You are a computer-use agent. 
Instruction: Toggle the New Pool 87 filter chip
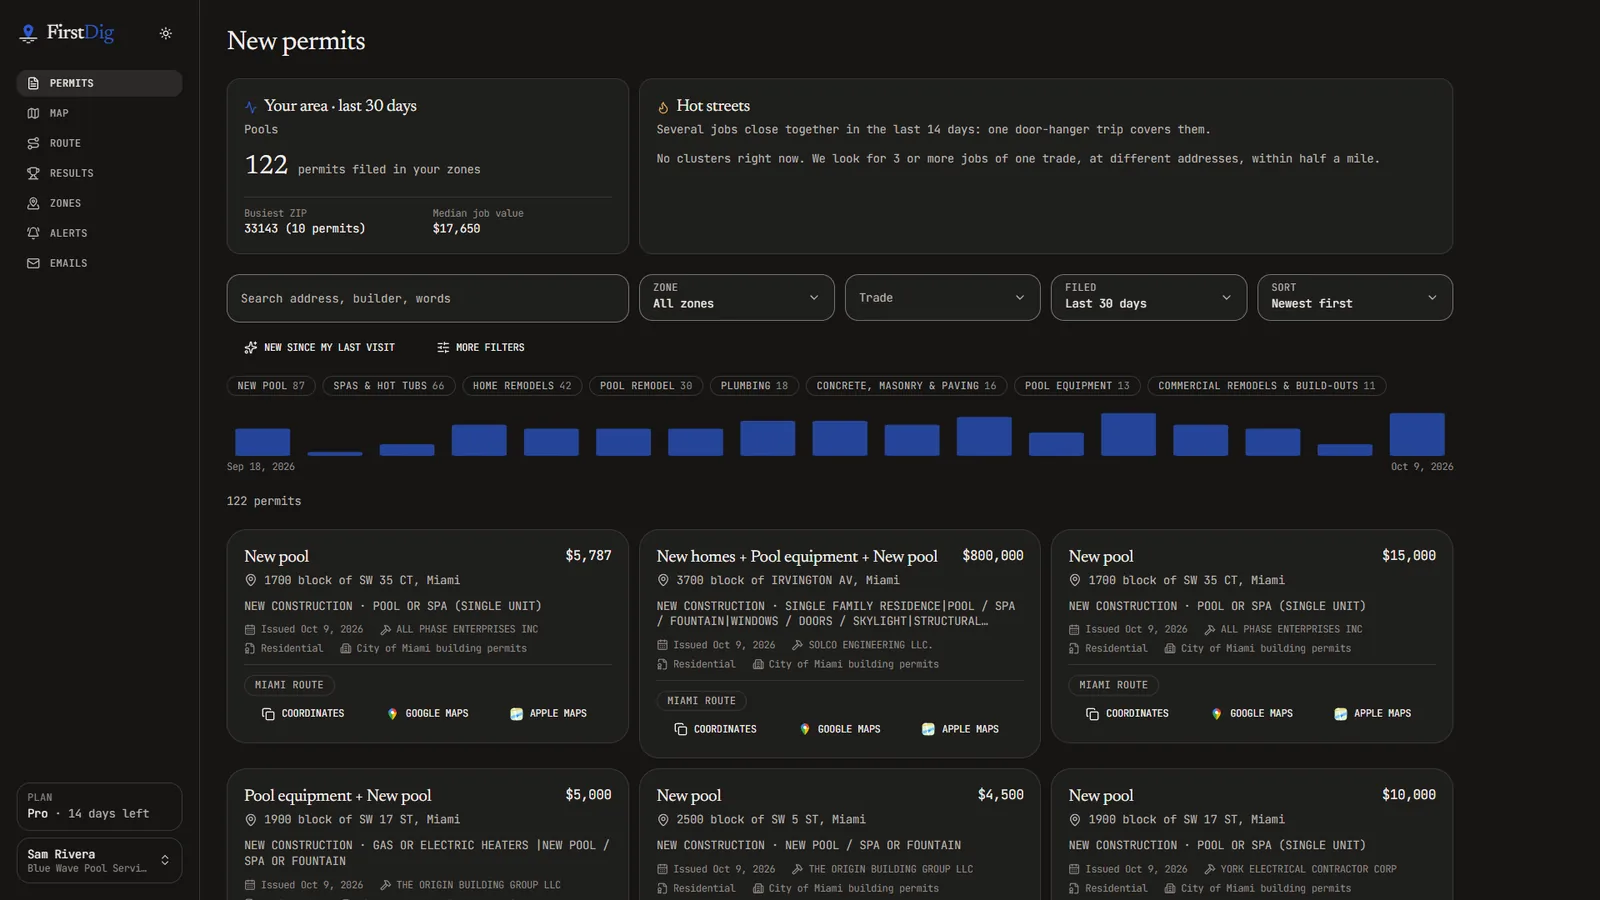tap(271, 386)
